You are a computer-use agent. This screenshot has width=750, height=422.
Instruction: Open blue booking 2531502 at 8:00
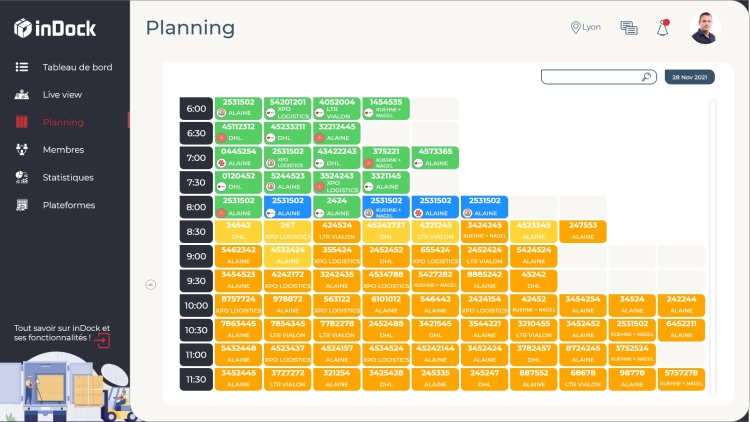[x=484, y=207]
